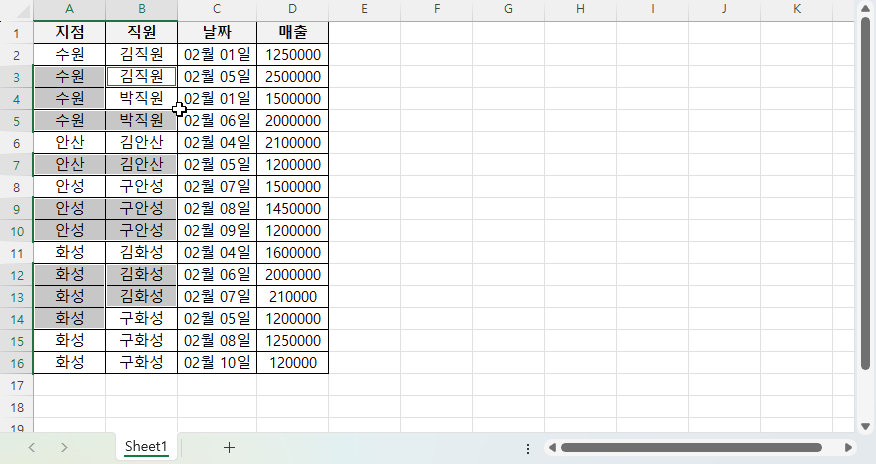The height and width of the screenshot is (464, 876).
Task: Select the Sheet1 tab
Action: coord(146,446)
